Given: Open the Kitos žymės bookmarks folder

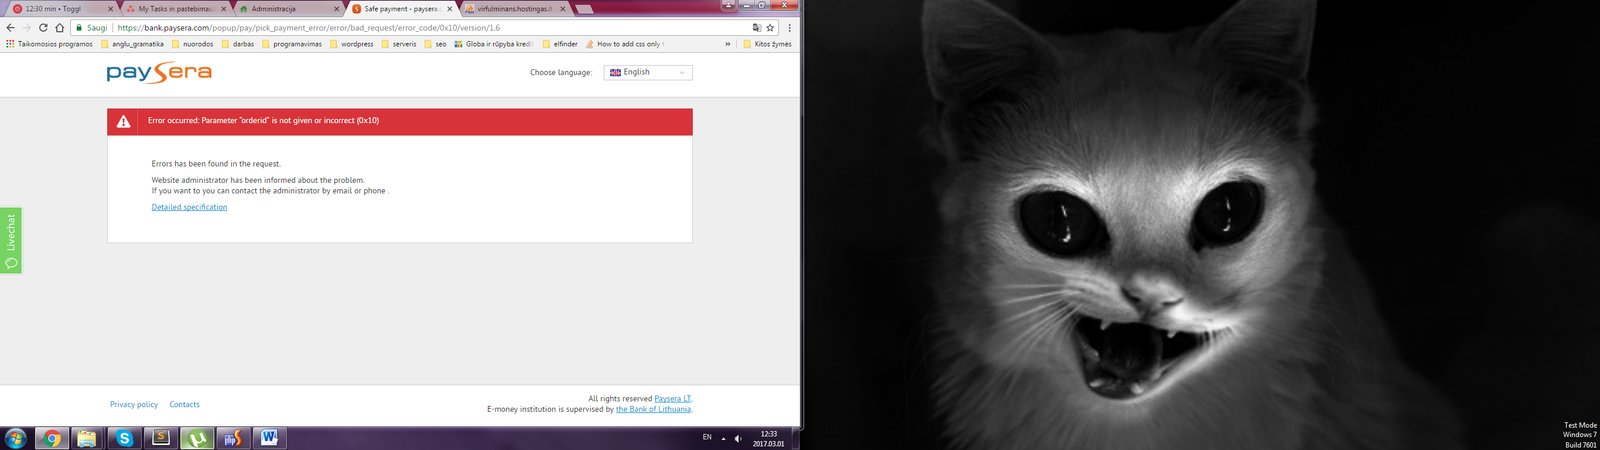Looking at the screenshot, I should point(767,44).
